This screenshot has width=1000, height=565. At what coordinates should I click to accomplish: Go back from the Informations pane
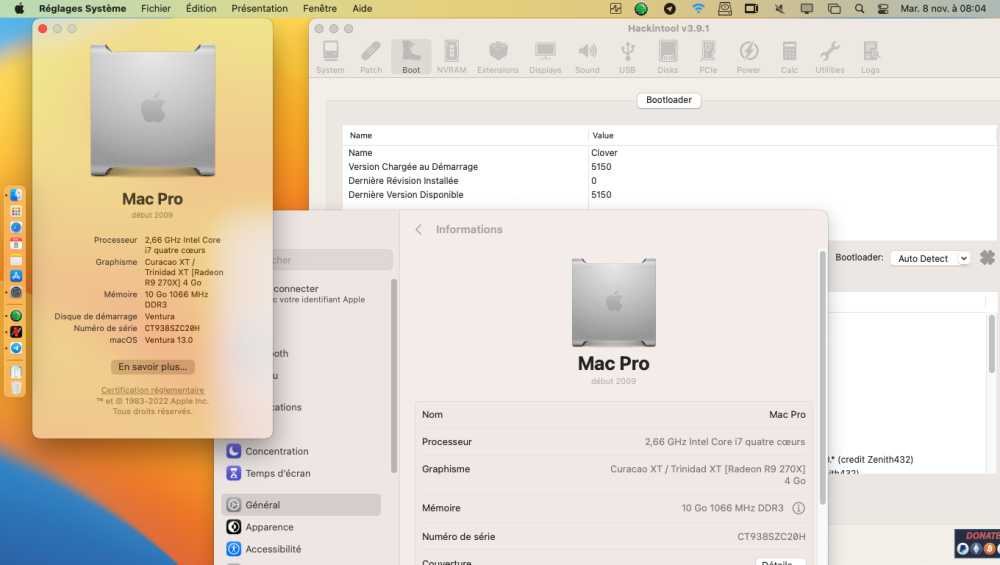point(418,230)
